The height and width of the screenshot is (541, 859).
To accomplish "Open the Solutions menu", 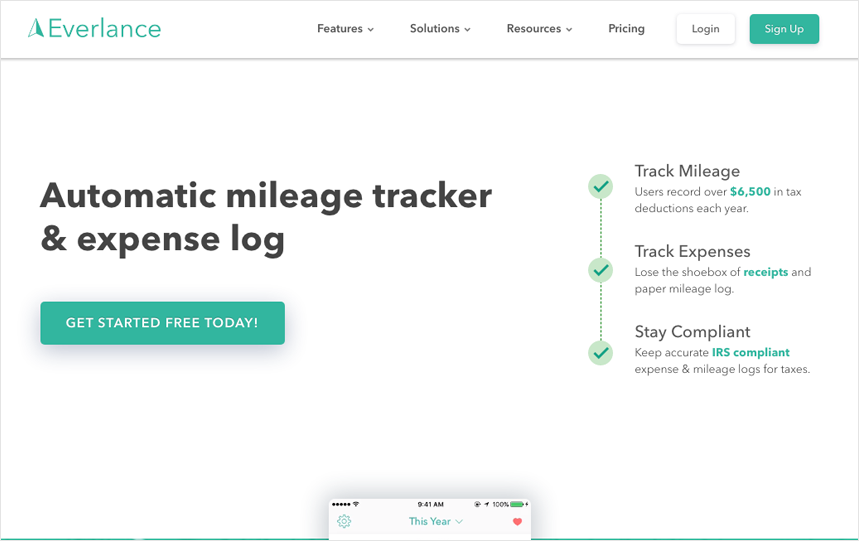I will tap(440, 28).
